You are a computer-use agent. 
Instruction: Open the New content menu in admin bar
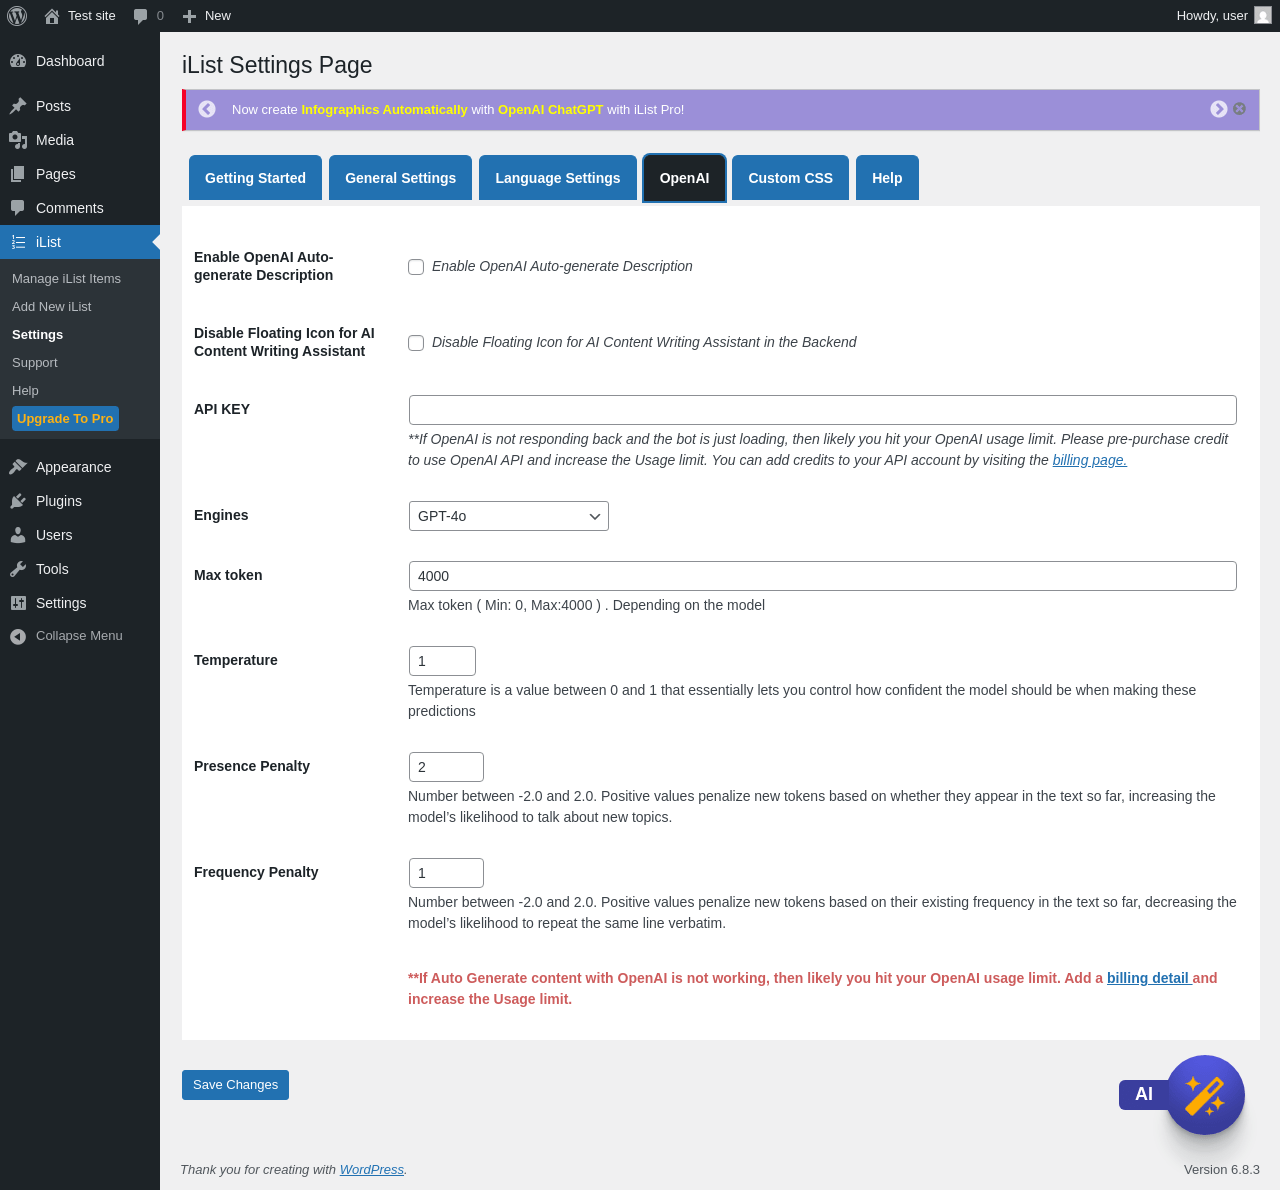(207, 16)
